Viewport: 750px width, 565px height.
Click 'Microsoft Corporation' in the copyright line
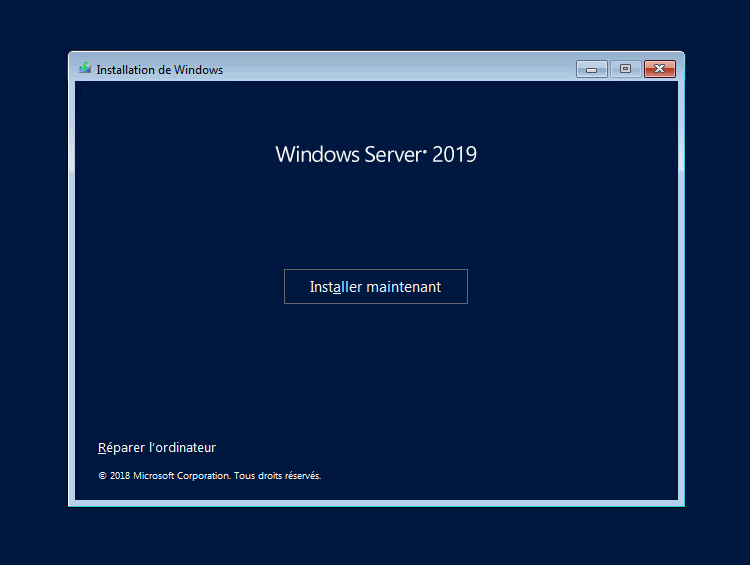182,476
